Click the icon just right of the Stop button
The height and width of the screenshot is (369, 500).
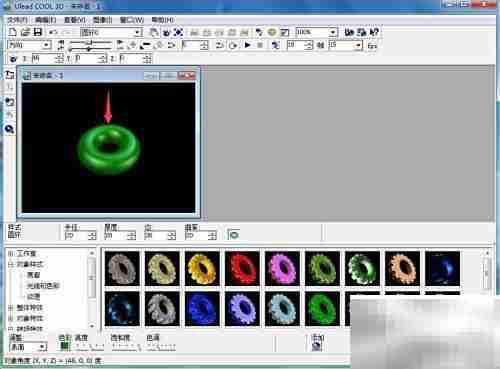[x=275, y=45]
